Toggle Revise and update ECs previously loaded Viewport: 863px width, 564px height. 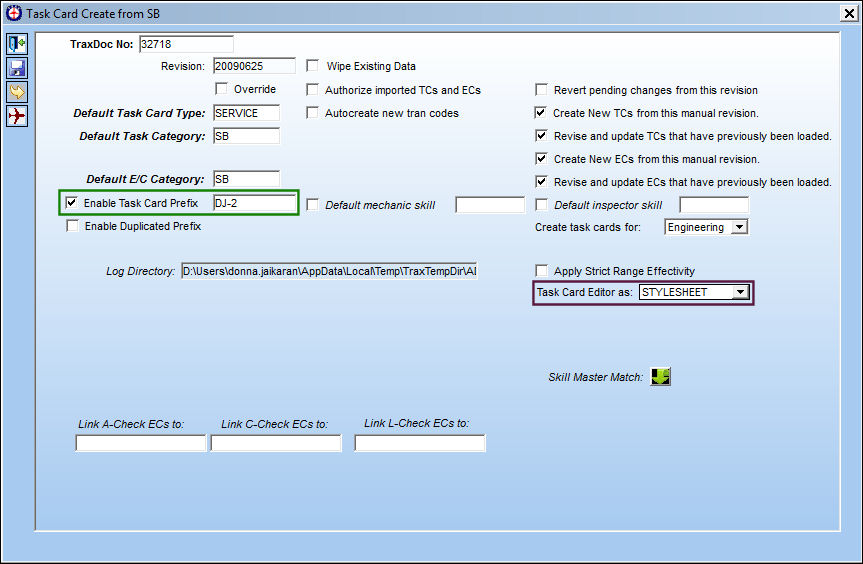(542, 182)
